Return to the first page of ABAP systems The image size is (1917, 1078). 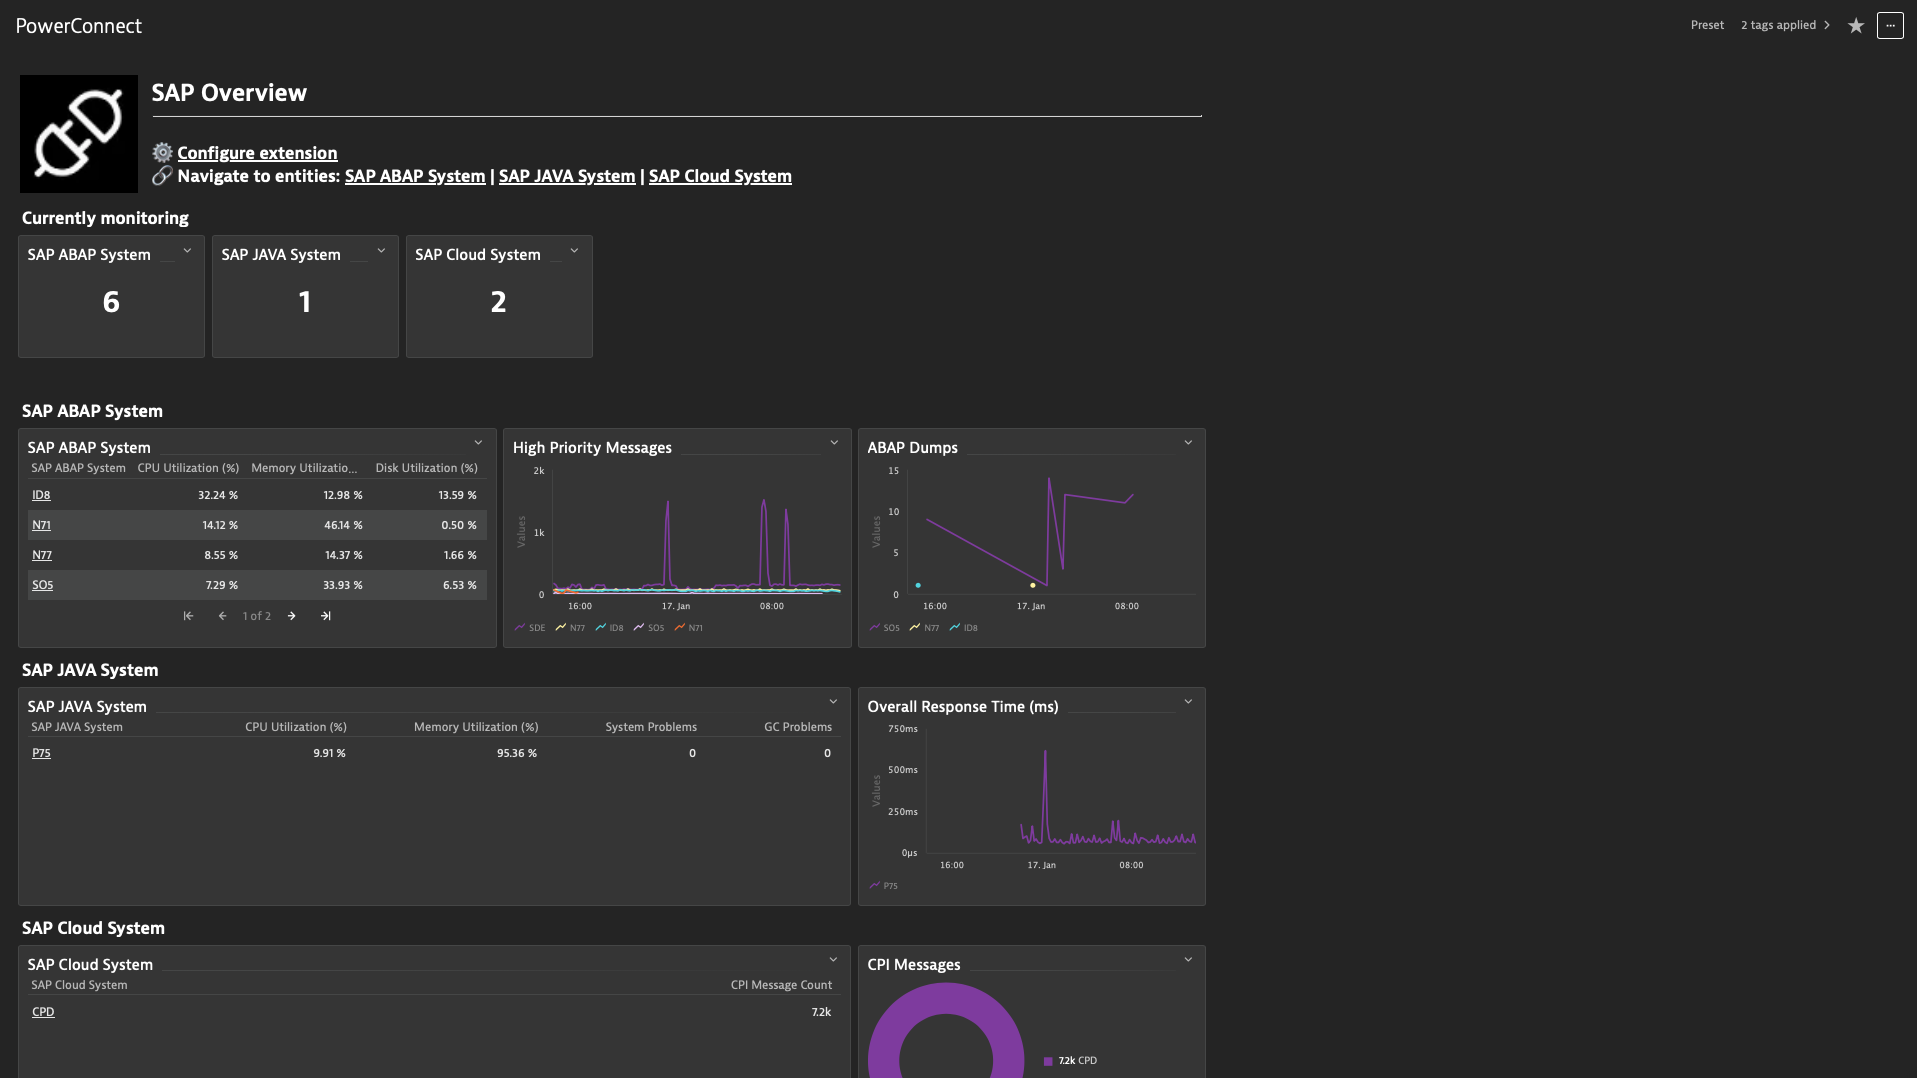tap(188, 616)
